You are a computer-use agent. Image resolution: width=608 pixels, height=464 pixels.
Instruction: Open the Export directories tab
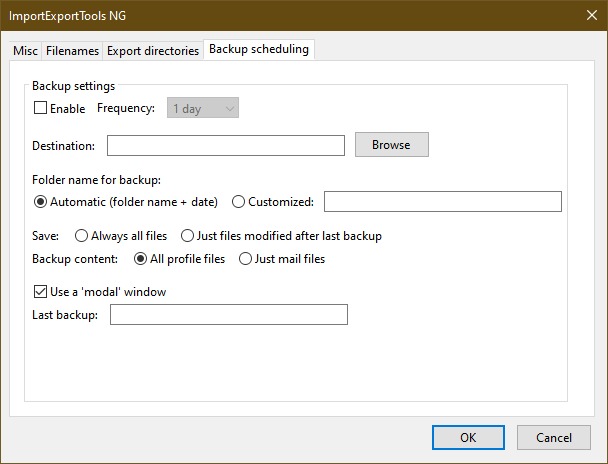(x=153, y=51)
